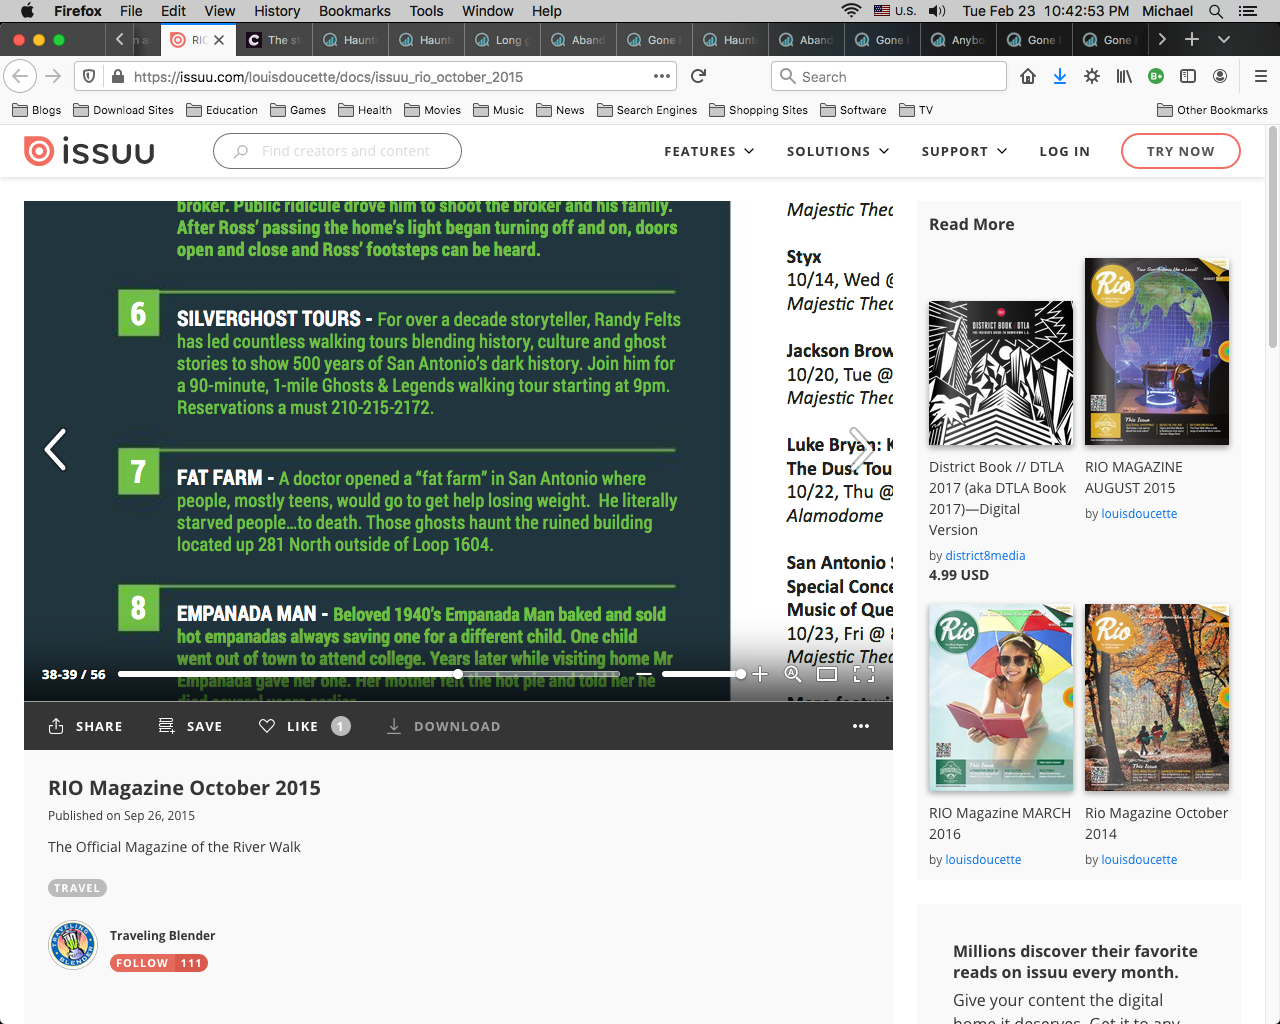
Task: Open the Wi-Fi status menu
Action: point(851,11)
